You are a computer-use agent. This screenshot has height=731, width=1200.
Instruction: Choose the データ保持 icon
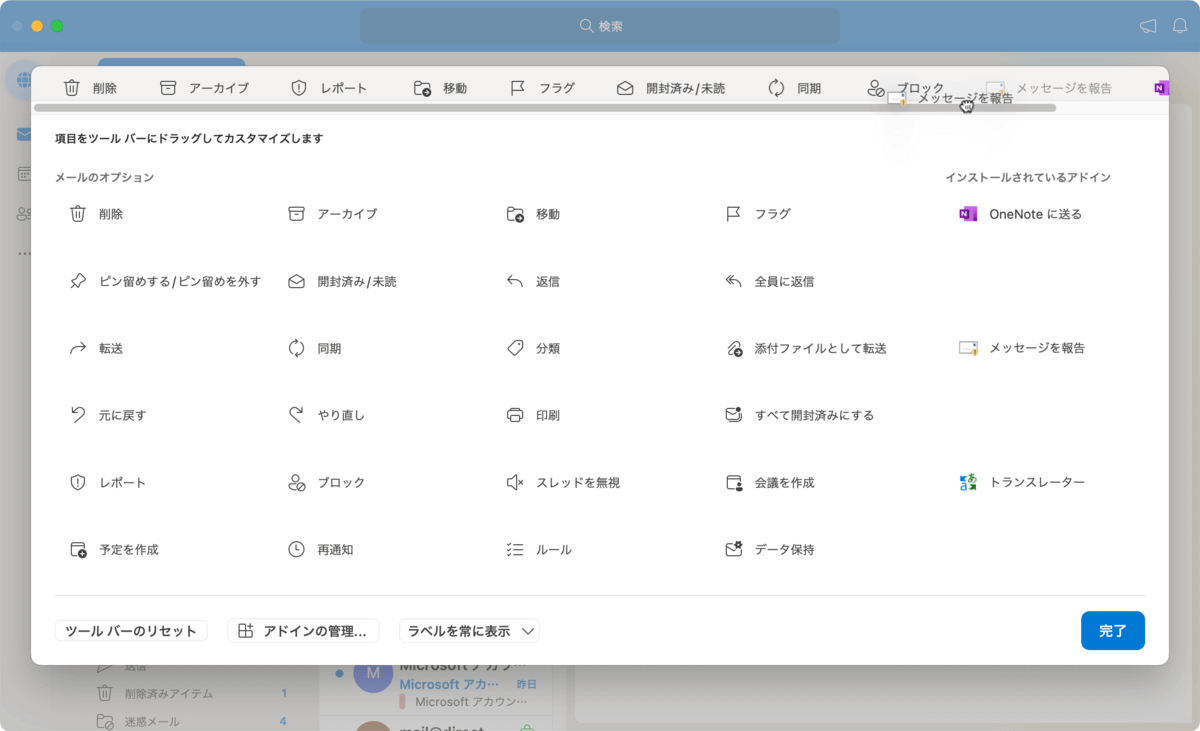(x=734, y=549)
